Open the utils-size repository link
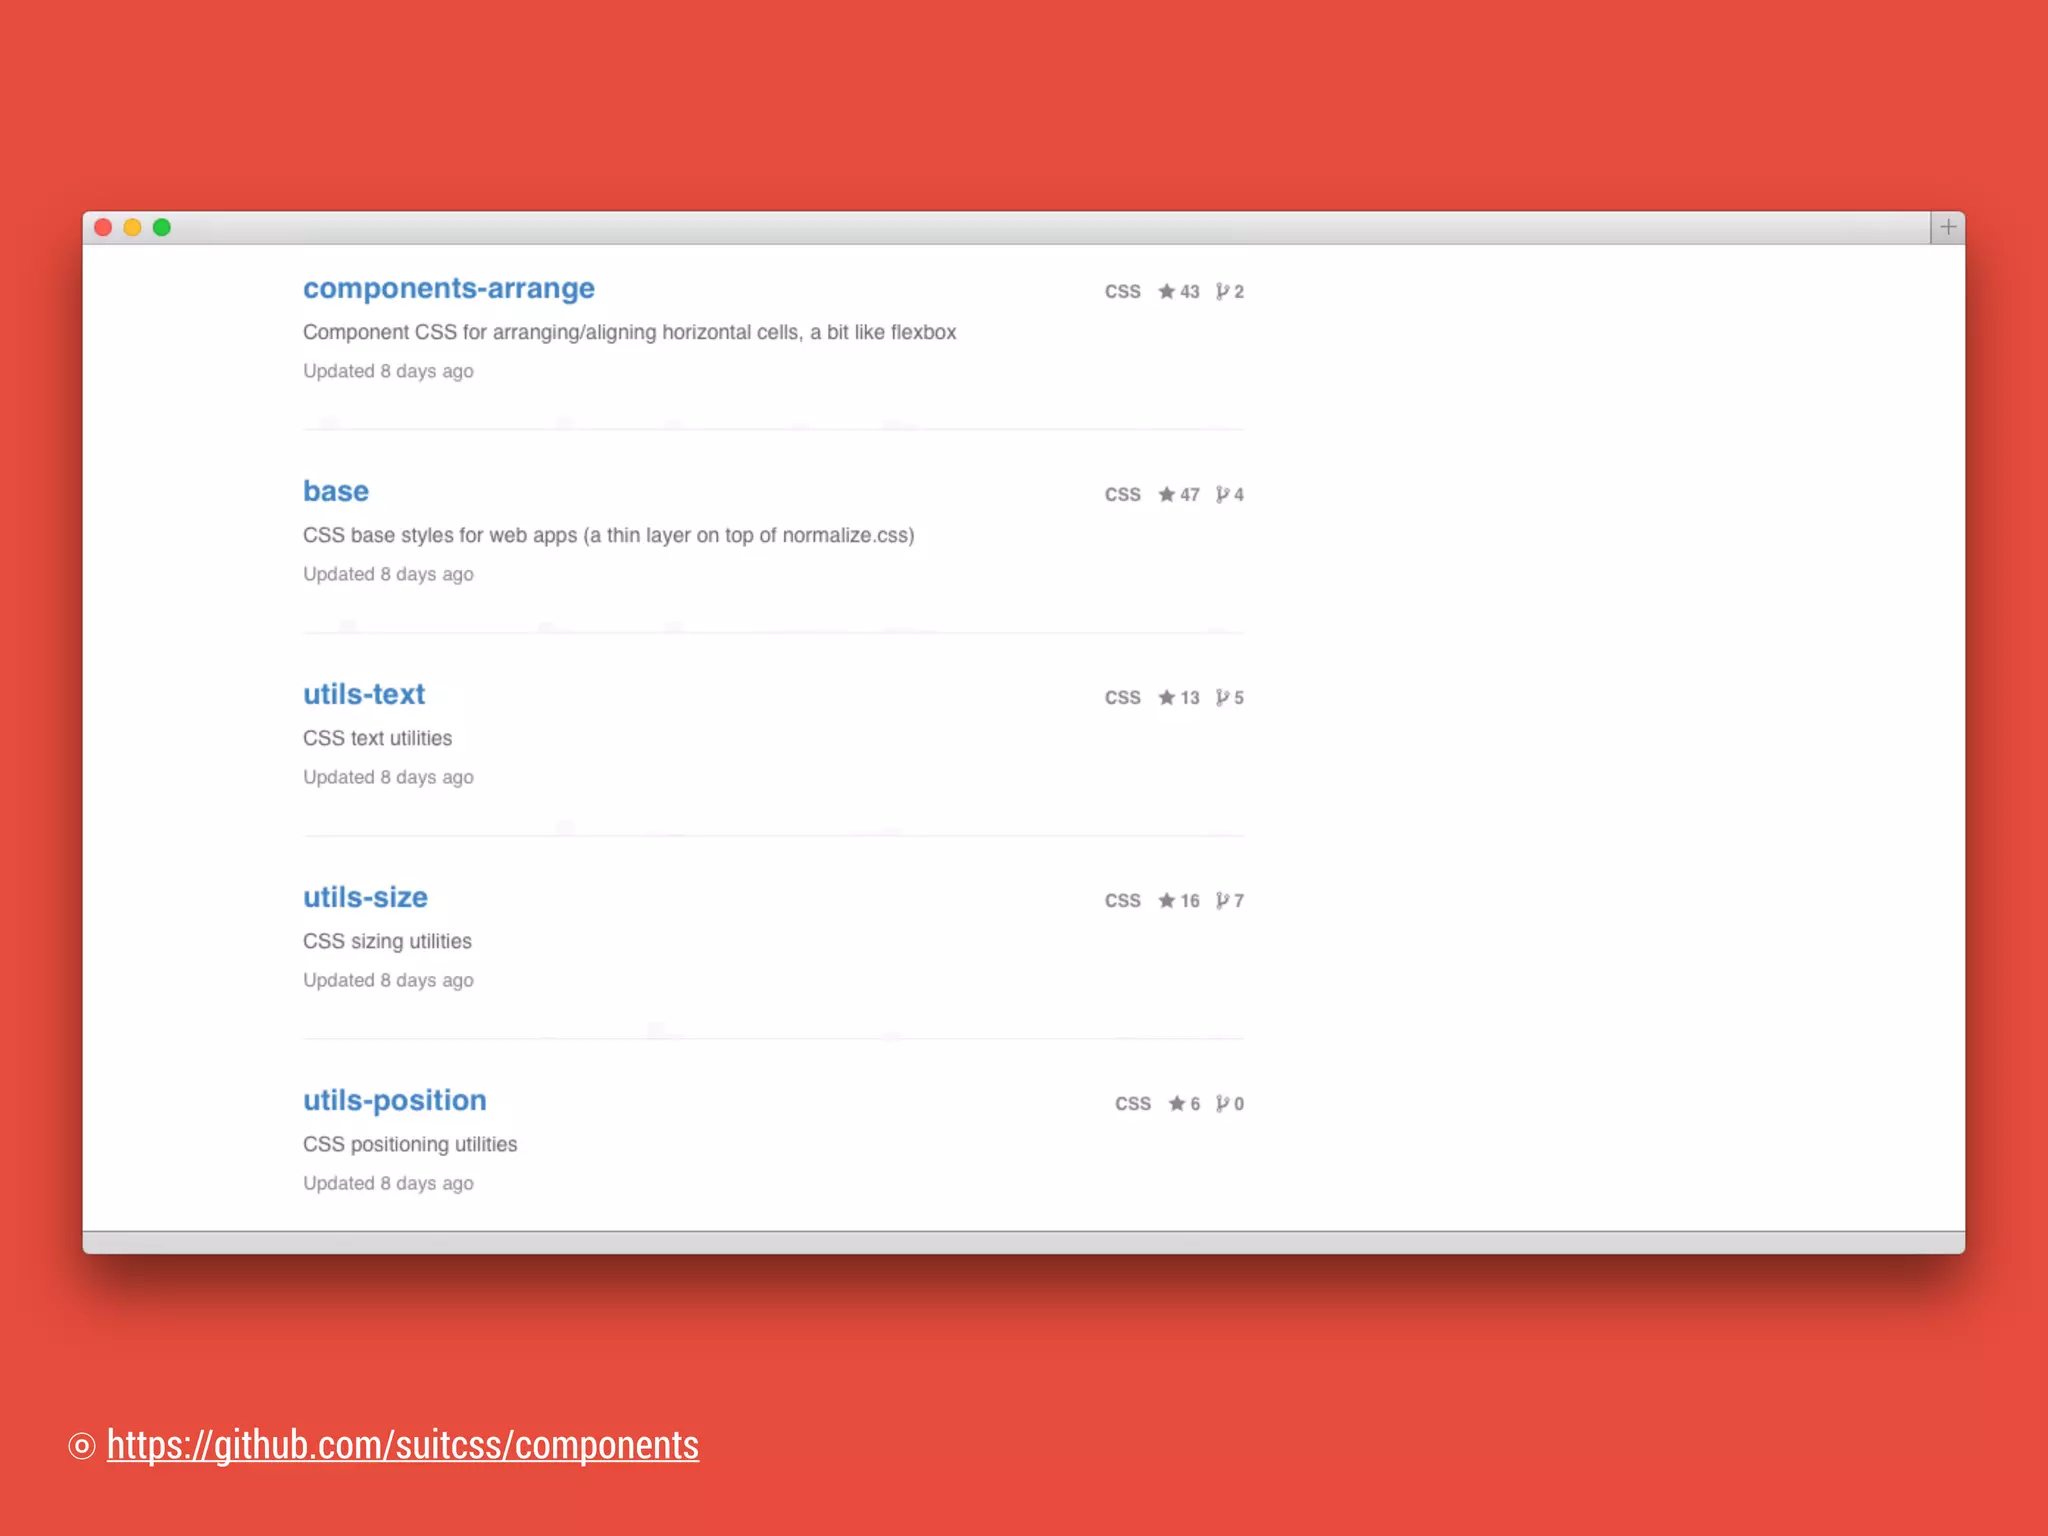Image resolution: width=2048 pixels, height=1536 pixels. [x=365, y=897]
